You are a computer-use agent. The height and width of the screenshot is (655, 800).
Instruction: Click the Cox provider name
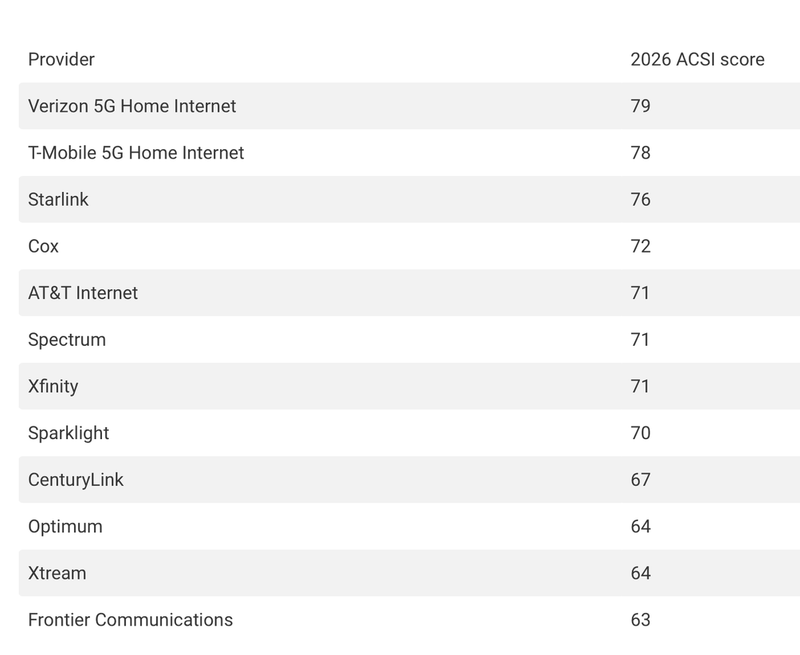pos(43,246)
